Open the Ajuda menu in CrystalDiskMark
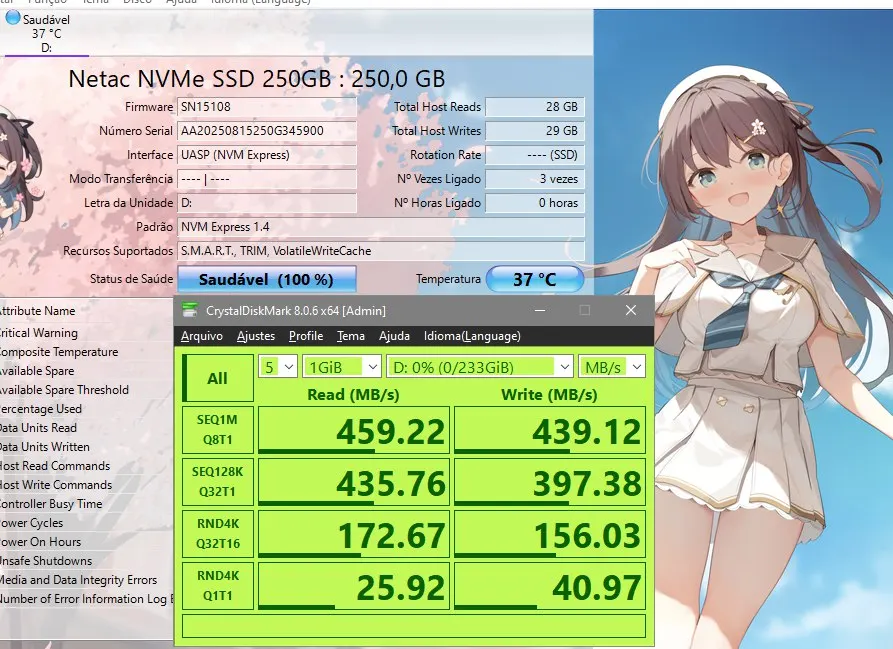This screenshot has width=893, height=649. (394, 336)
